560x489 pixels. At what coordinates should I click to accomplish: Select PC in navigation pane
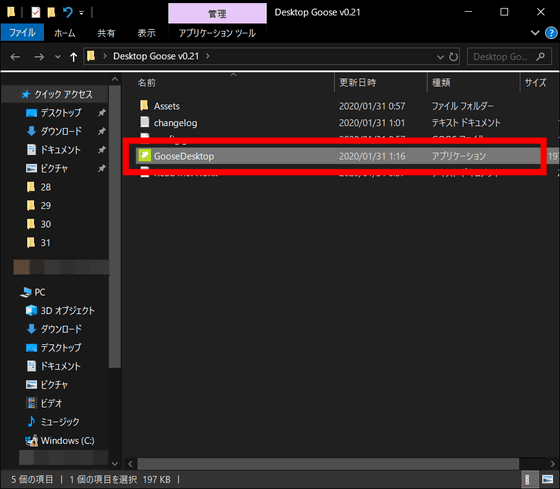[33, 292]
